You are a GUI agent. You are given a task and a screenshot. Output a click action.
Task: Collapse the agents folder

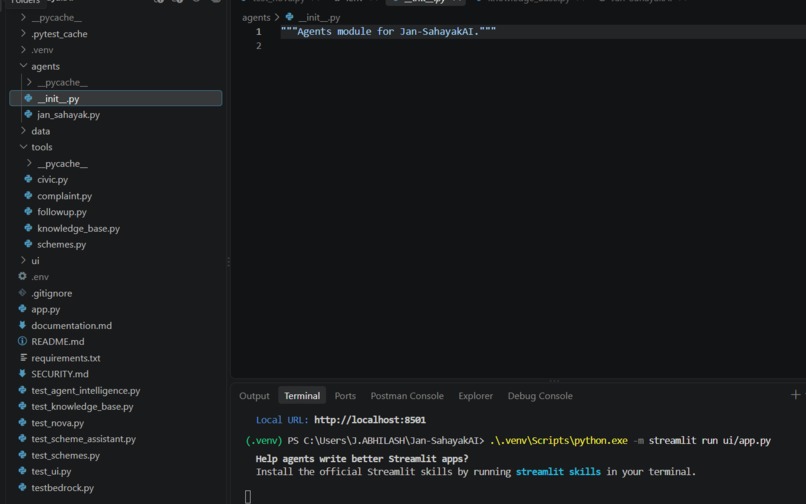coord(23,66)
